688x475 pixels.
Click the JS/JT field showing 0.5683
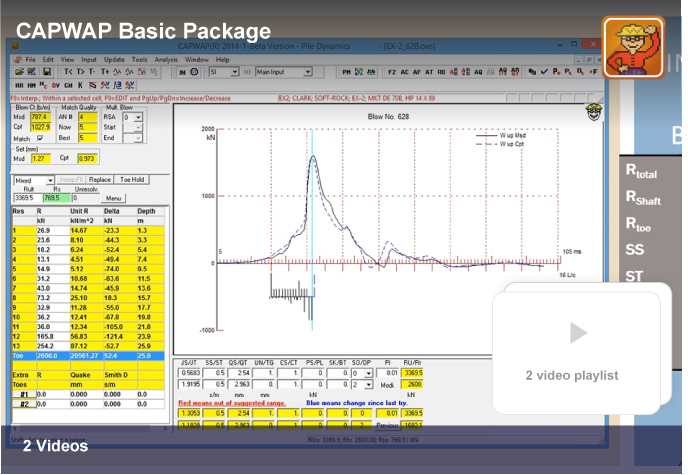point(190,373)
